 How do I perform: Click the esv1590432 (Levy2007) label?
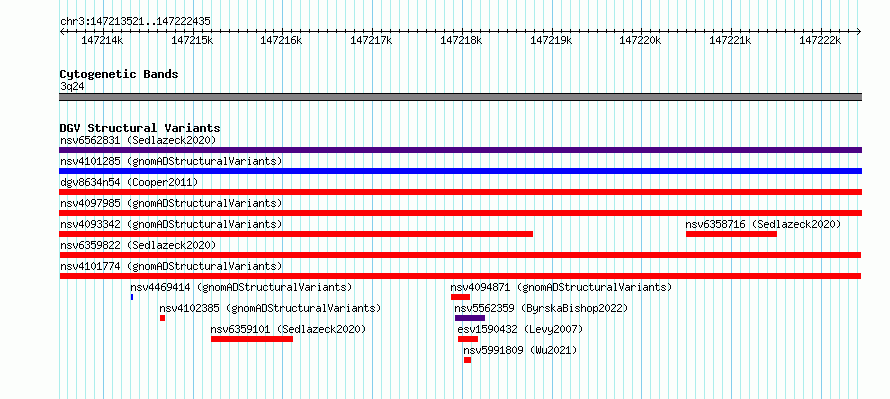pyautogui.click(x=520, y=329)
